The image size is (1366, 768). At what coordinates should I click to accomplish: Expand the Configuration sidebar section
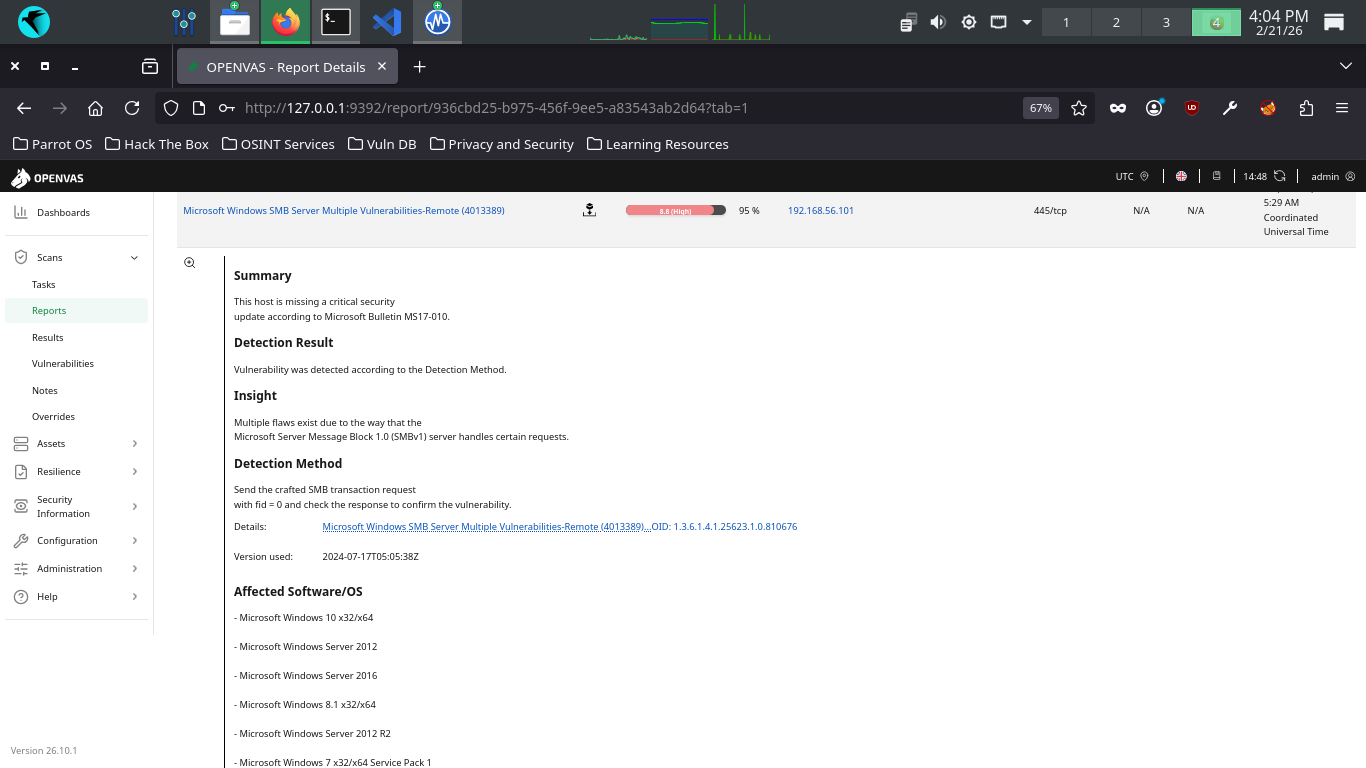134,541
